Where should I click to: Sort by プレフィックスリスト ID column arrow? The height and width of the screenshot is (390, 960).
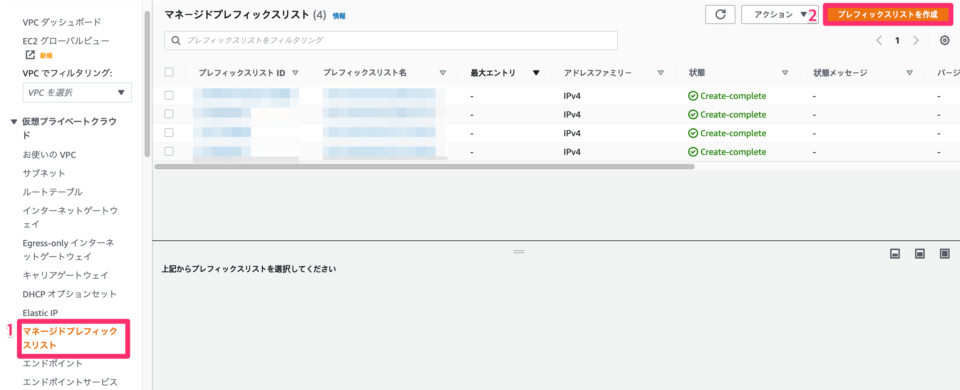296,72
